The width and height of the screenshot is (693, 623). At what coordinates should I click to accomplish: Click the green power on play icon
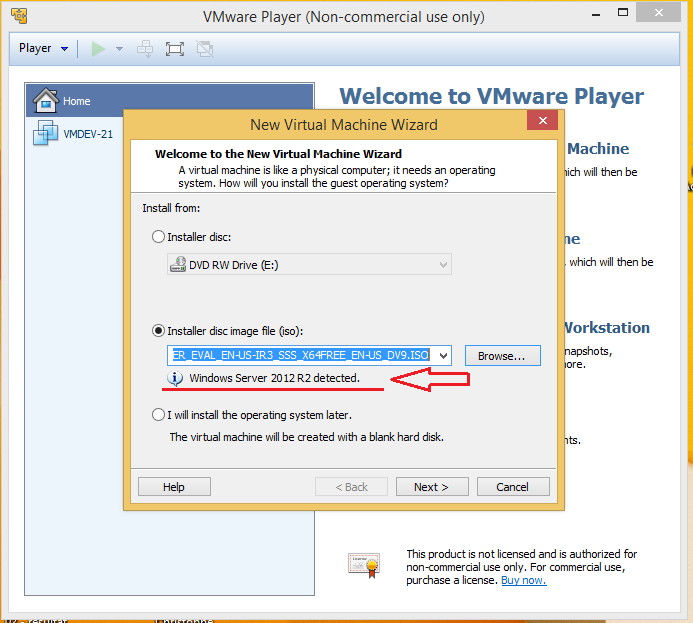[98, 49]
